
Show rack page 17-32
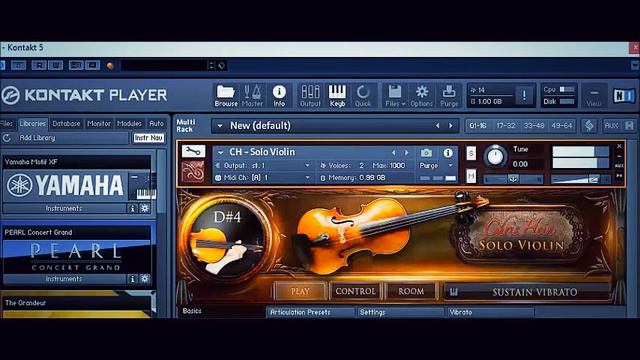[x=506, y=126]
